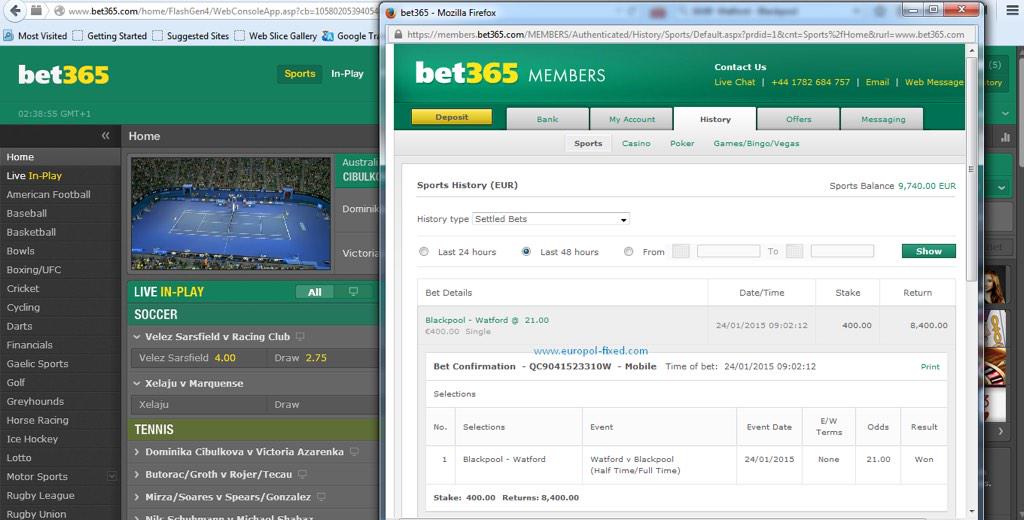Click popup window vertical scrollbar down arrow
This screenshot has height=520, width=1024.
click(x=971, y=512)
